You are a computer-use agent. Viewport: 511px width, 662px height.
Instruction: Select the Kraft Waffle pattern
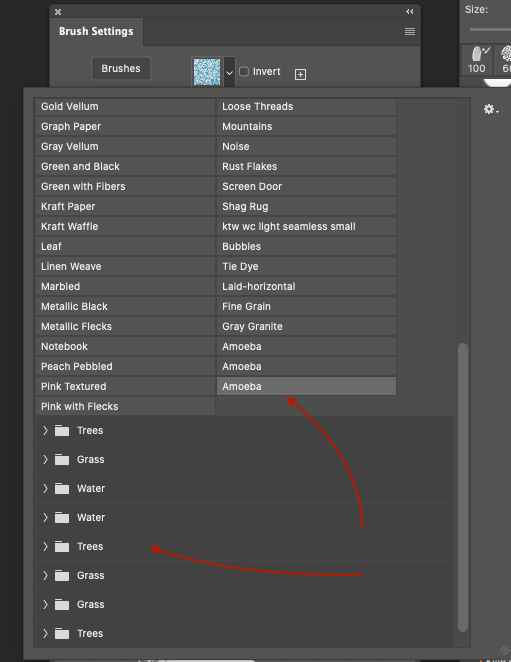pos(125,226)
